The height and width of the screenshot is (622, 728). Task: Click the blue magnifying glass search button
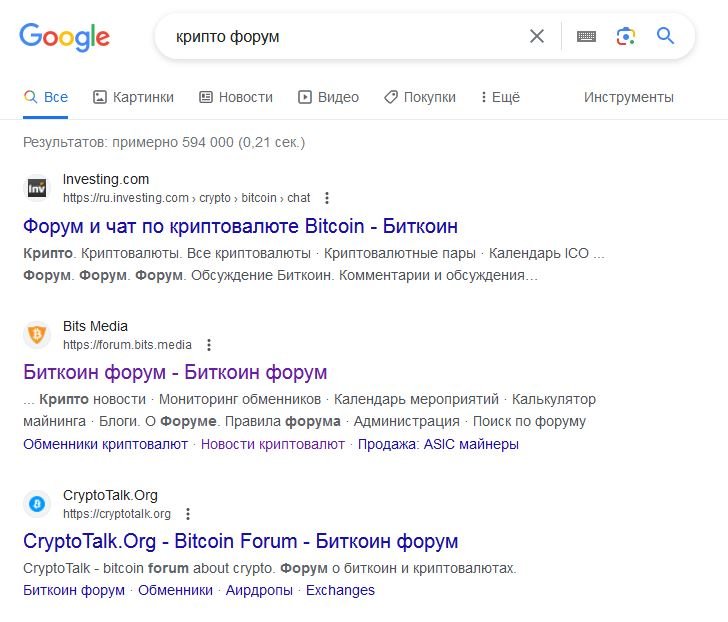click(665, 36)
